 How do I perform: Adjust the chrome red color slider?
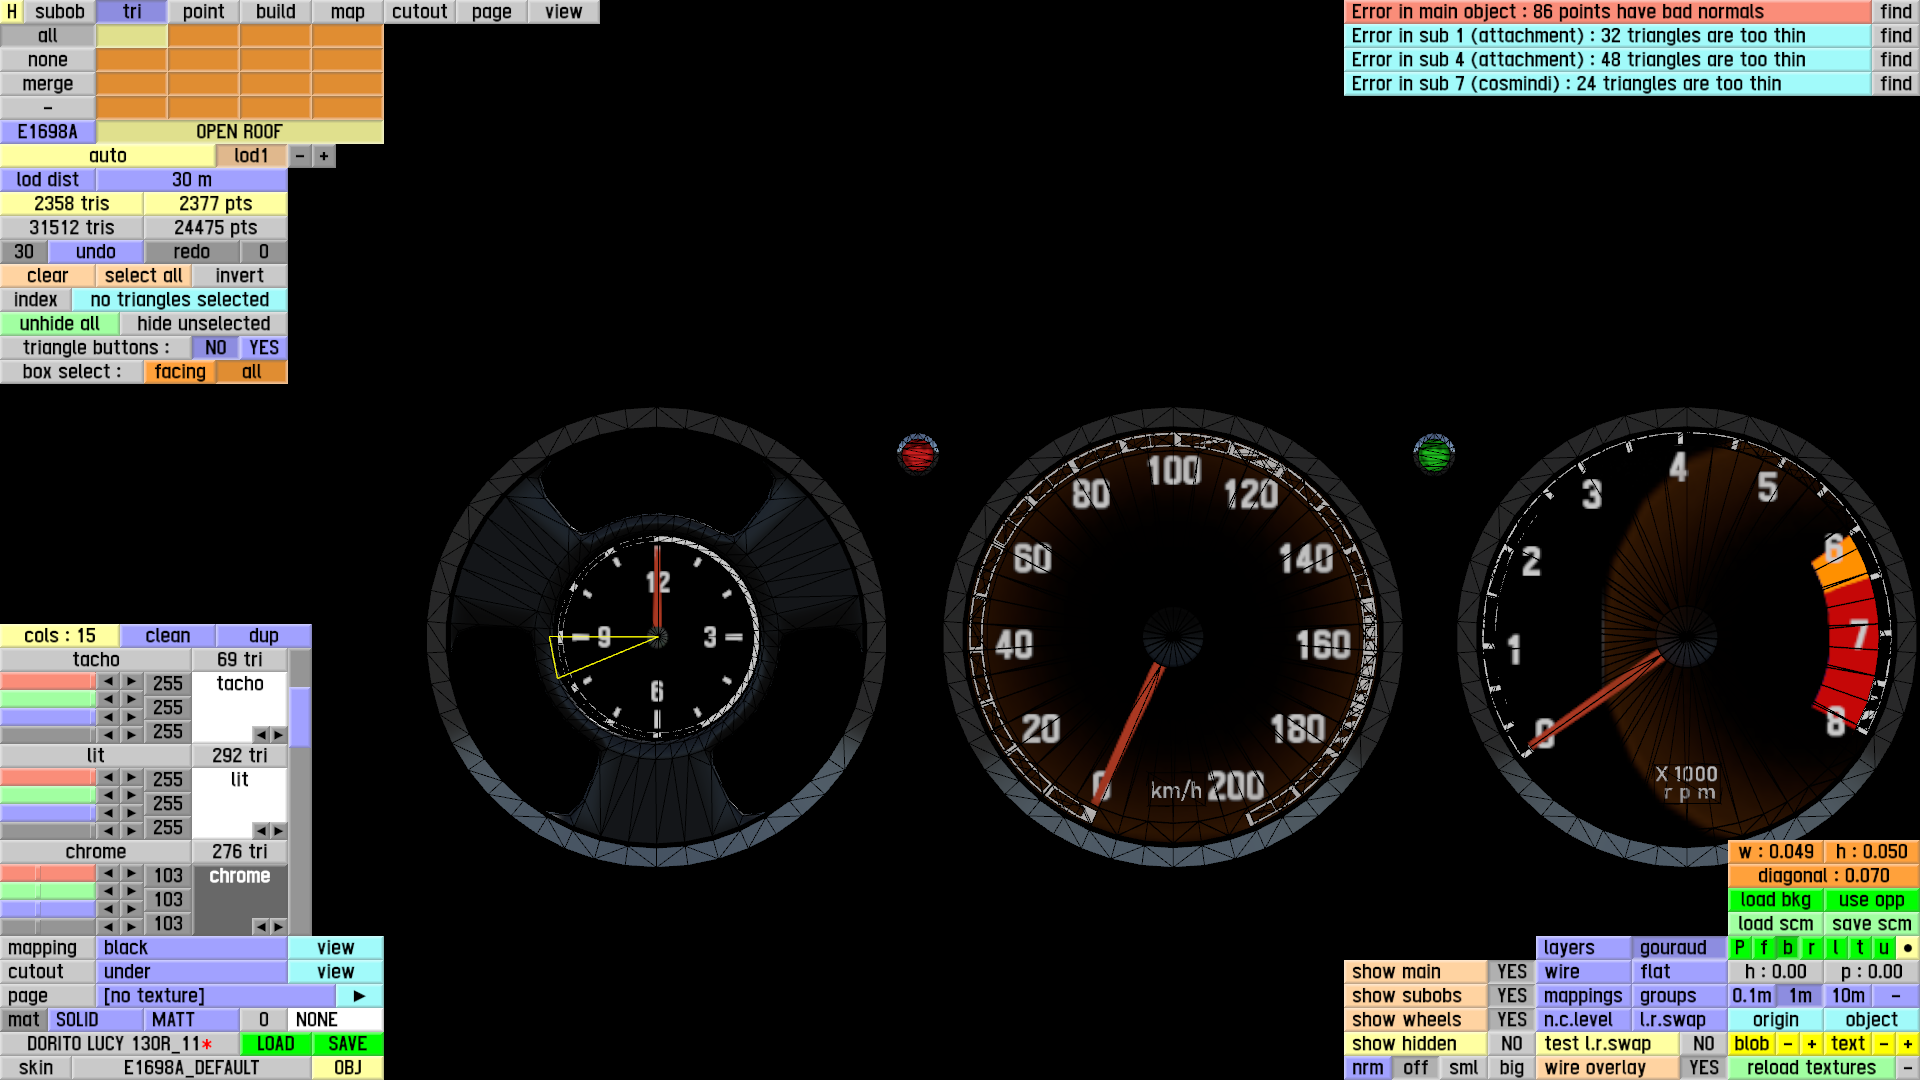coord(48,874)
